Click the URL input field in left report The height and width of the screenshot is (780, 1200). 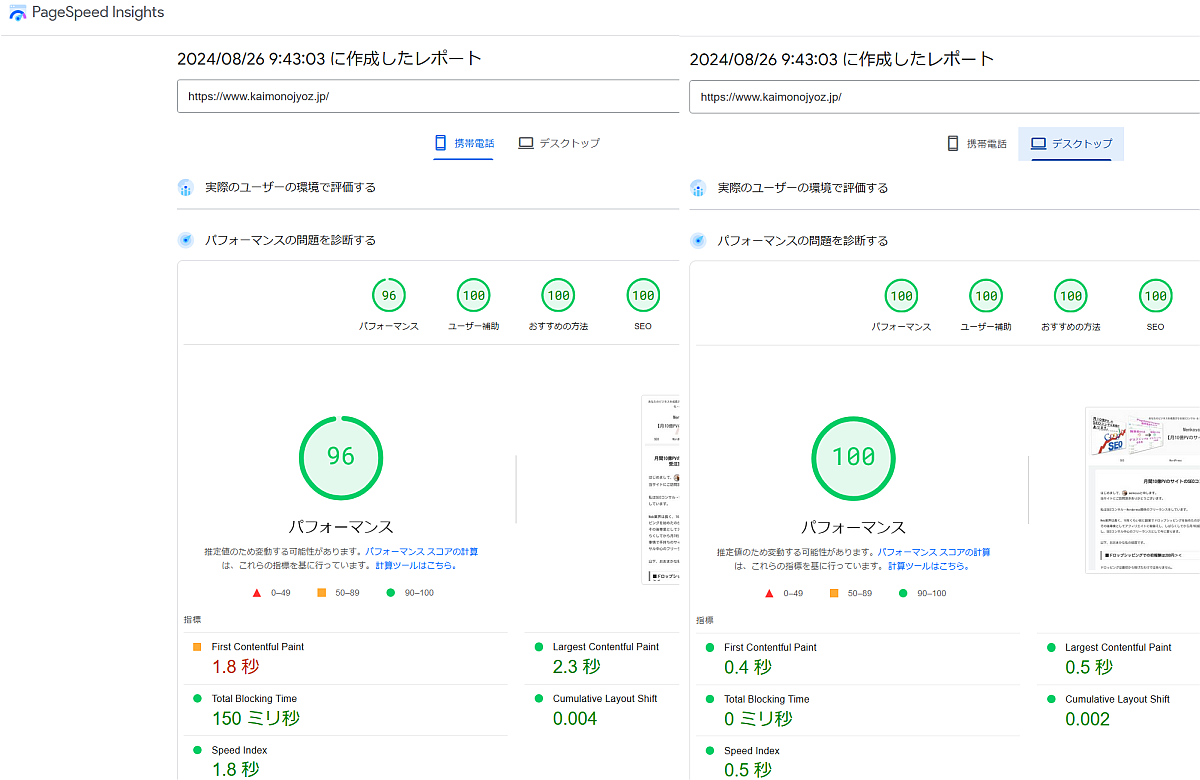point(428,97)
